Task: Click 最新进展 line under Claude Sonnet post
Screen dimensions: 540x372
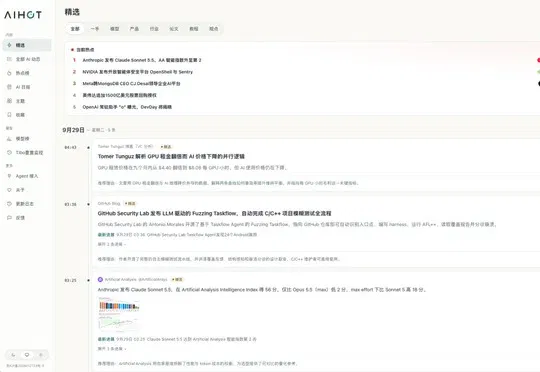Action: pyautogui.click(x=177, y=339)
